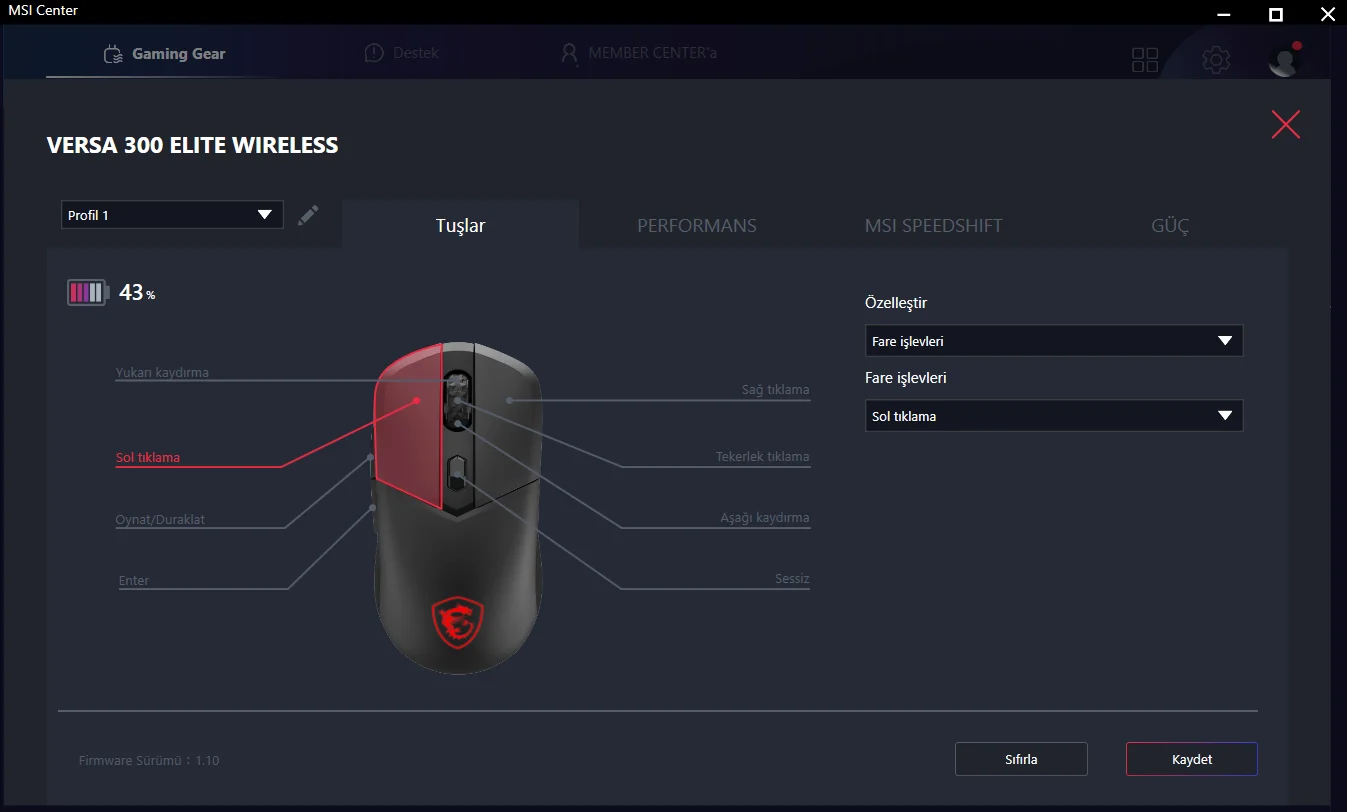The width and height of the screenshot is (1347, 812).
Task: Open the settings gear icon
Action: coord(1216,60)
